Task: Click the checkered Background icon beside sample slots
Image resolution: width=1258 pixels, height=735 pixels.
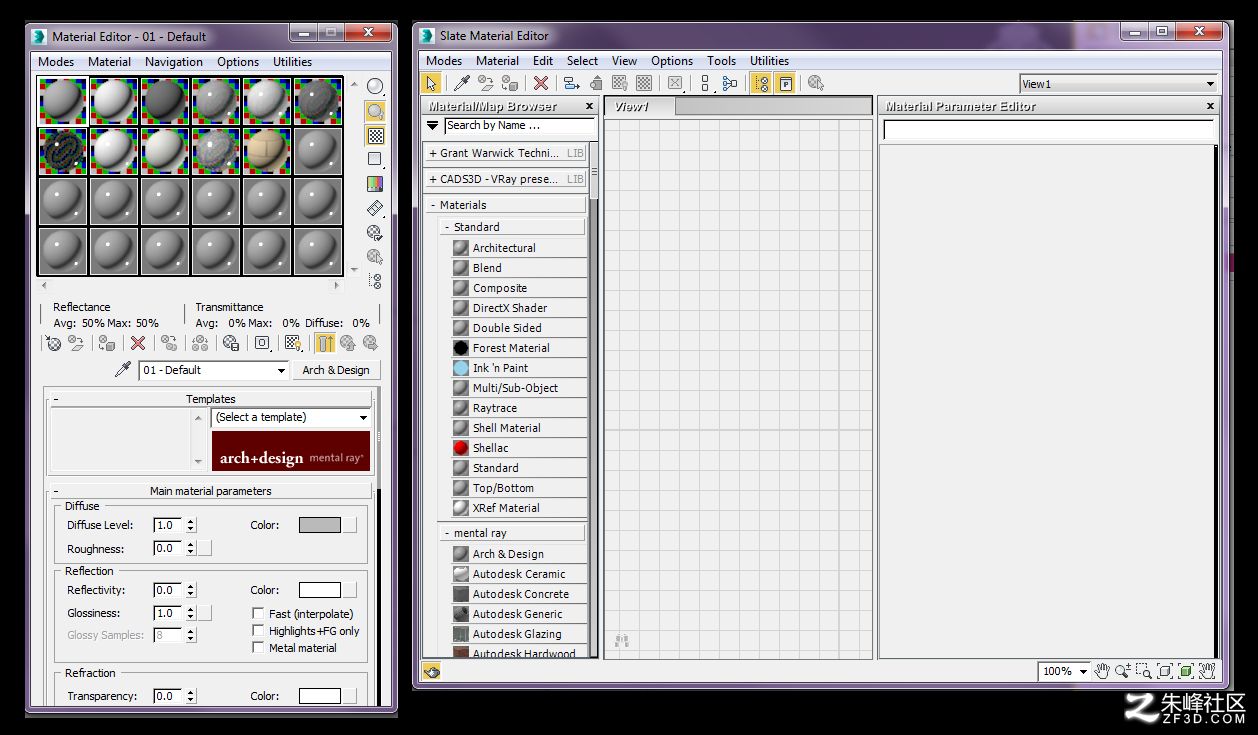Action: (375, 135)
